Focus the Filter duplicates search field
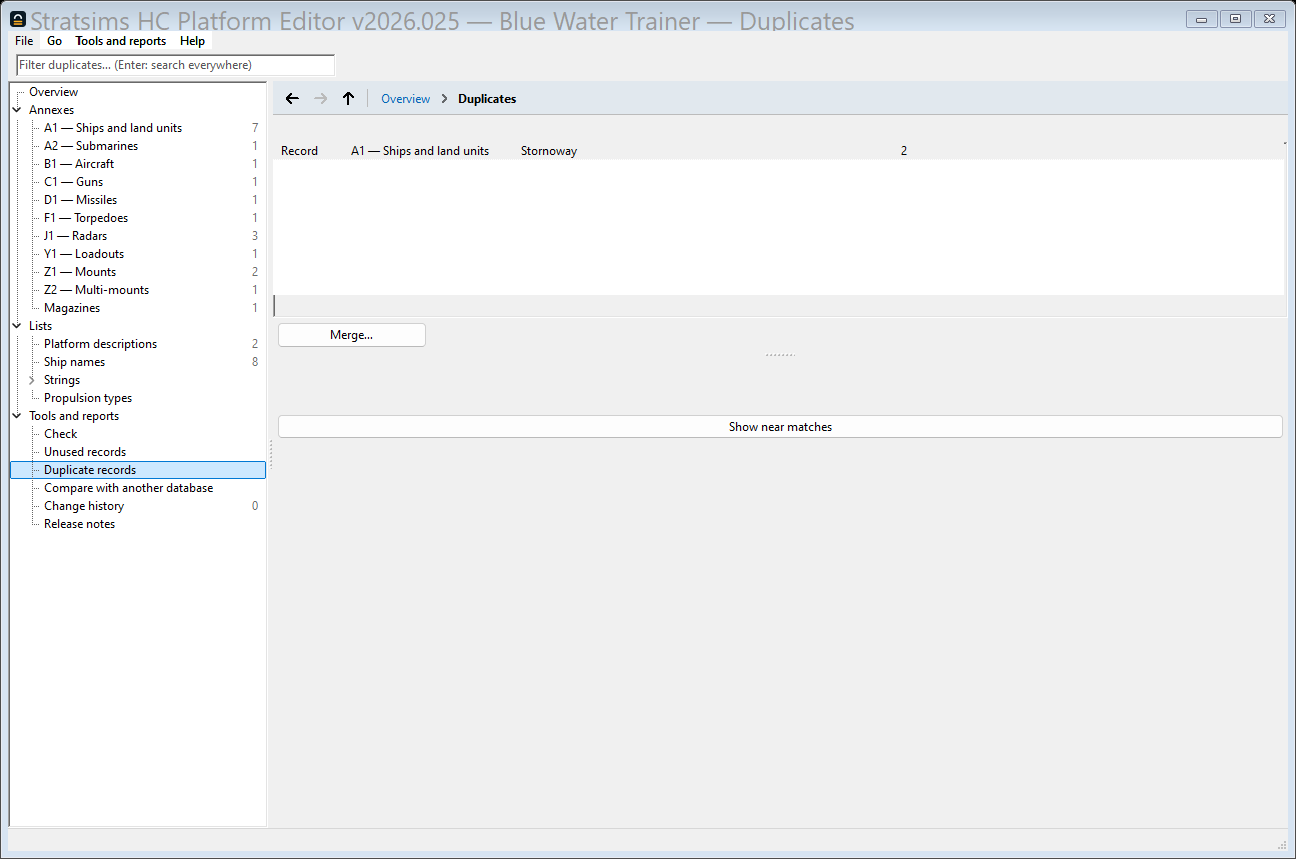The image size is (1296, 859). point(176,65)
